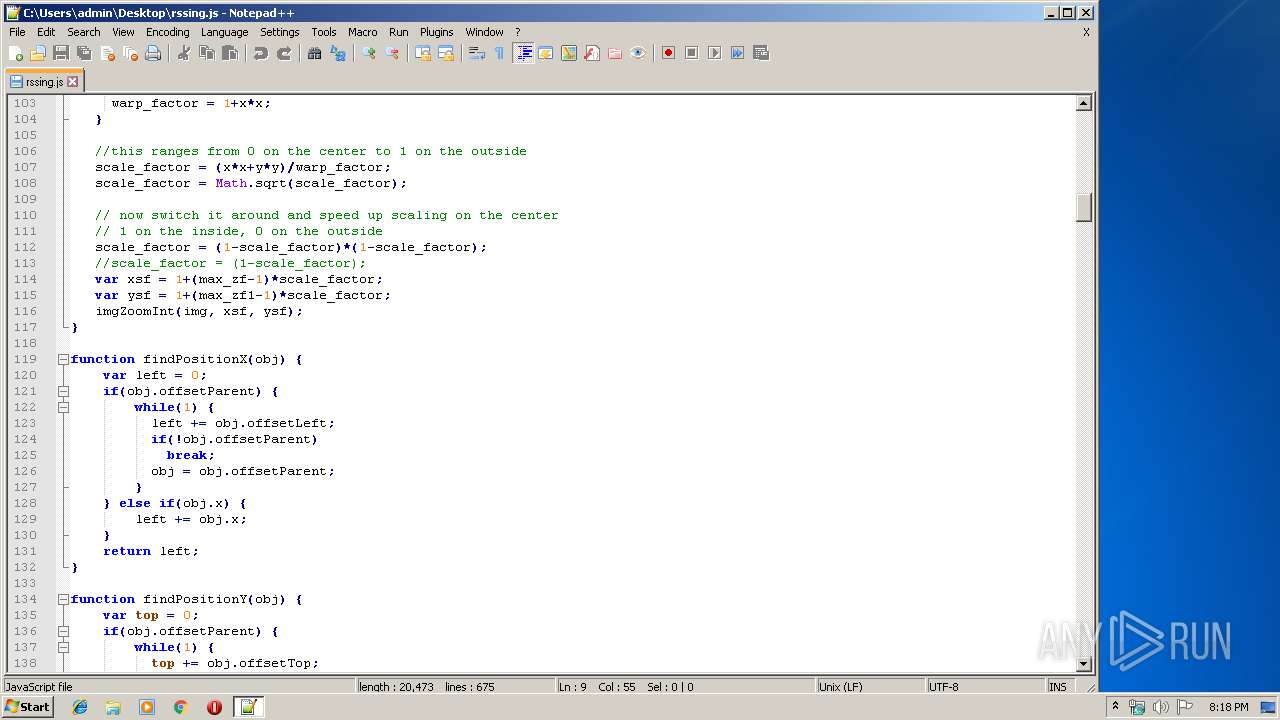Click 'UTF-8' encoding in the status bar
The width and height of the screenshot is (1280, 720).
coord(943,687)
